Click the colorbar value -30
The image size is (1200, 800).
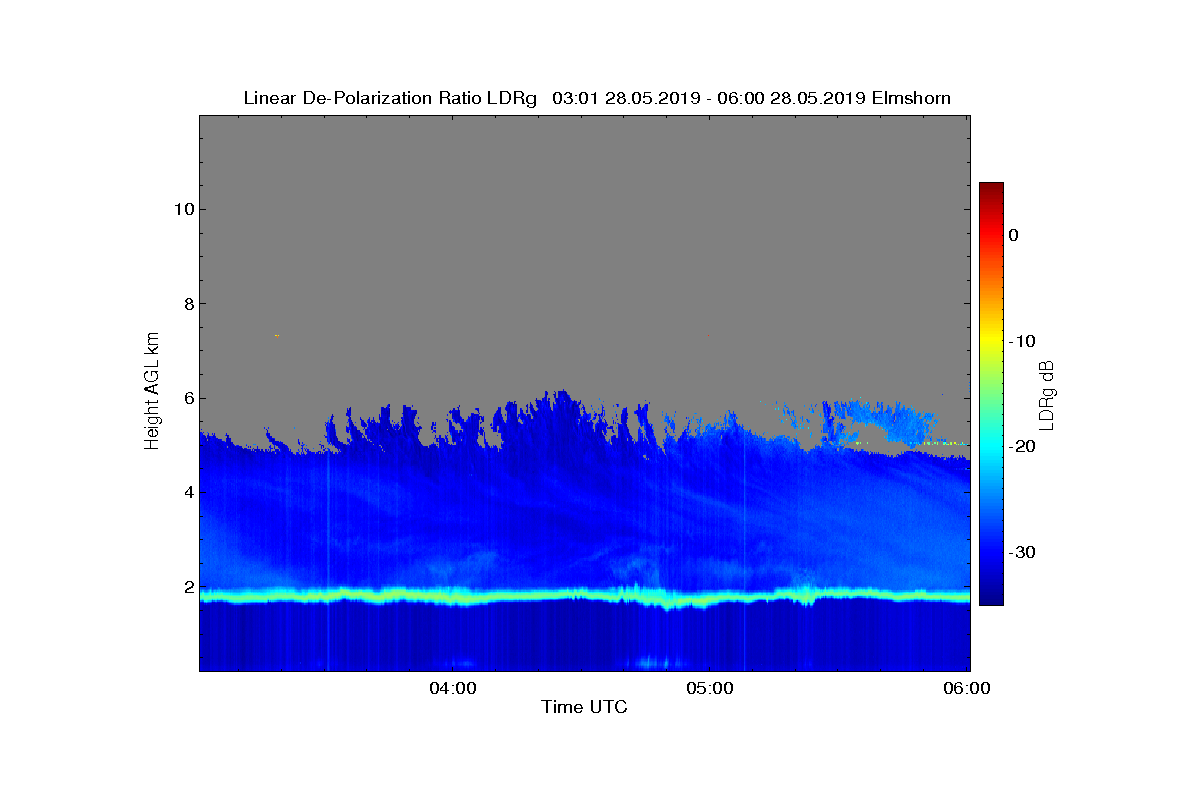[1021, 553]
